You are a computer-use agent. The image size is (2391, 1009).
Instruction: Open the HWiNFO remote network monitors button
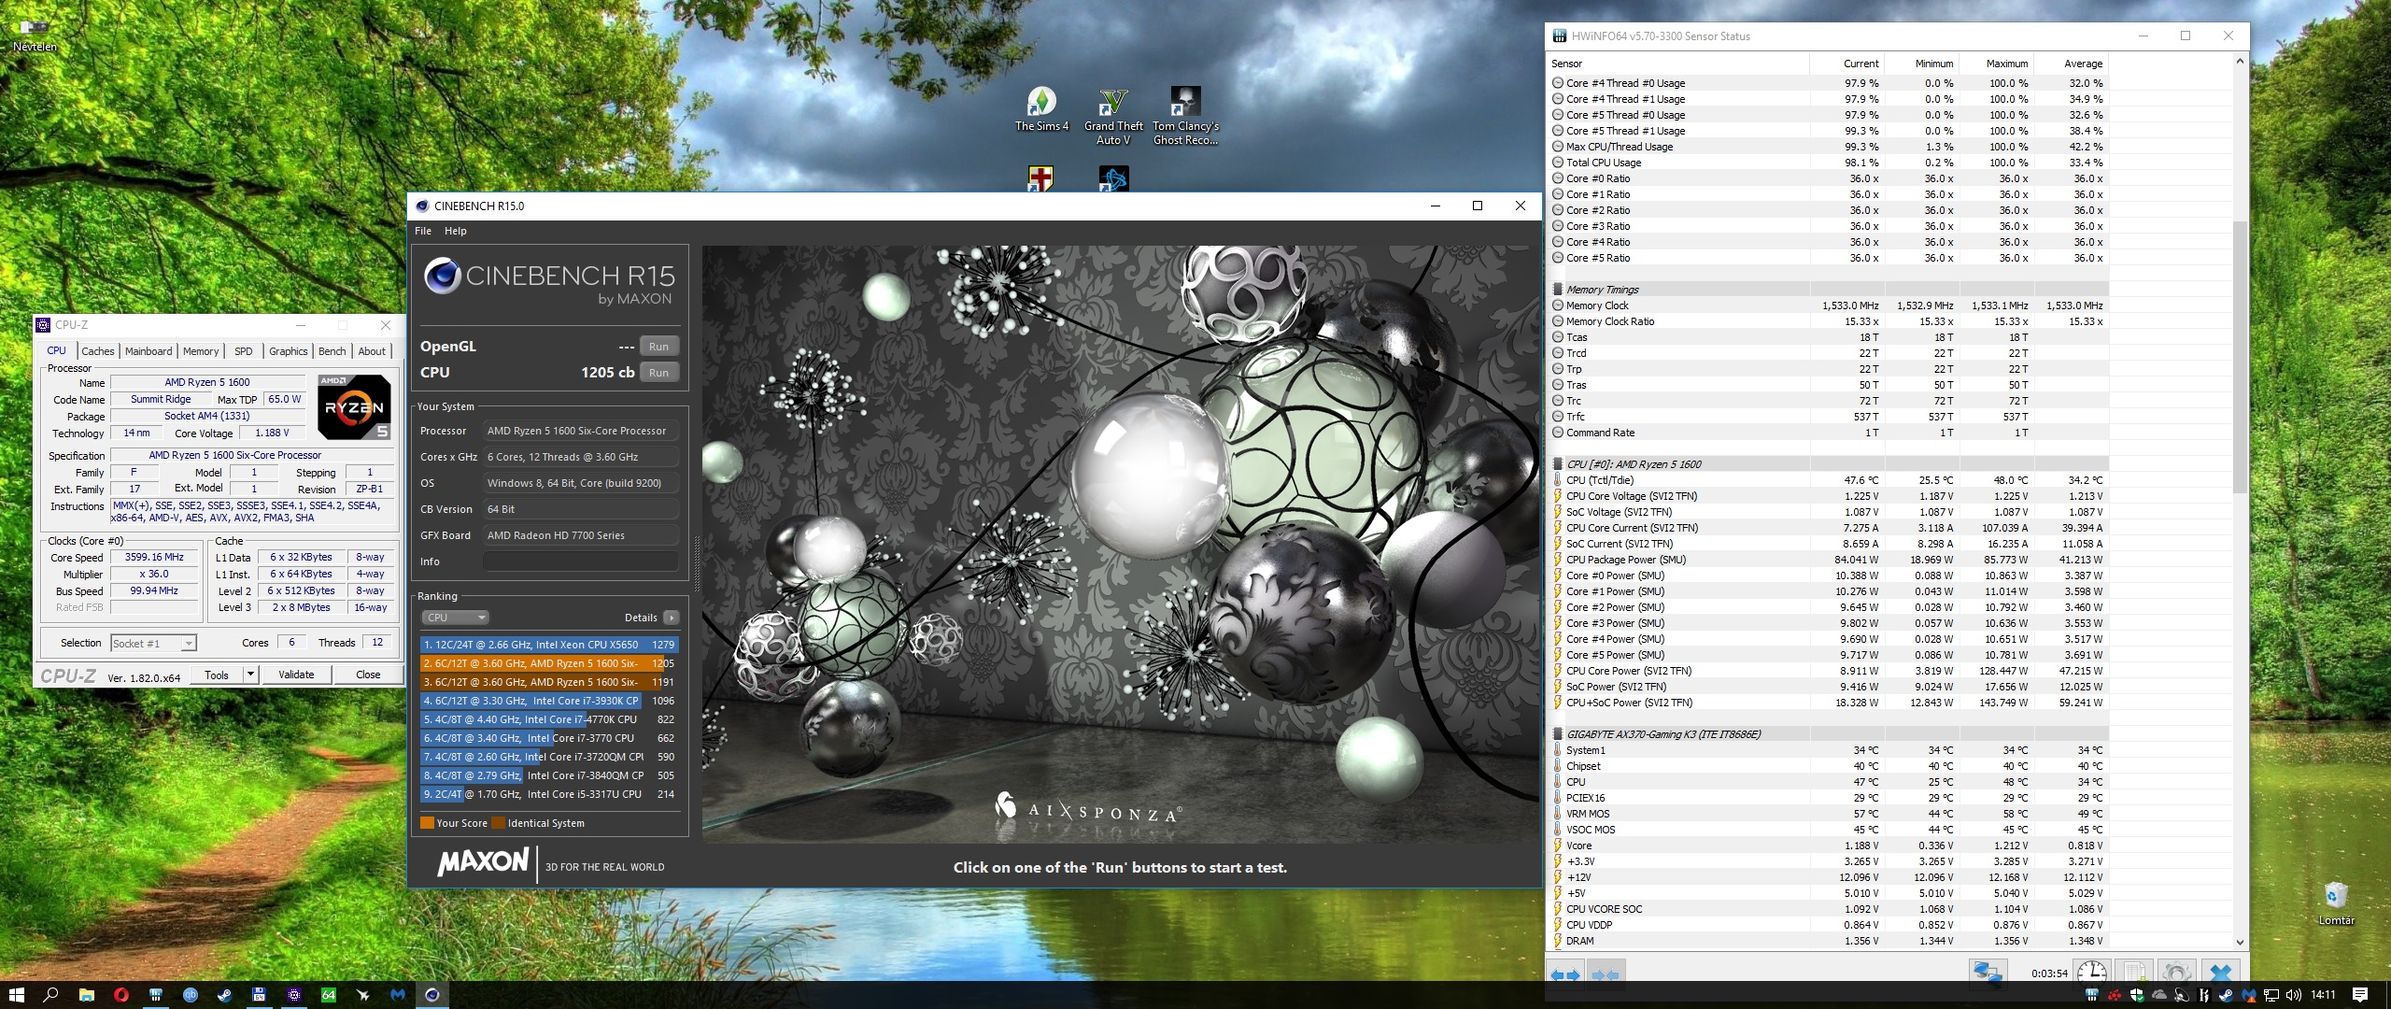coord(1987,973)
